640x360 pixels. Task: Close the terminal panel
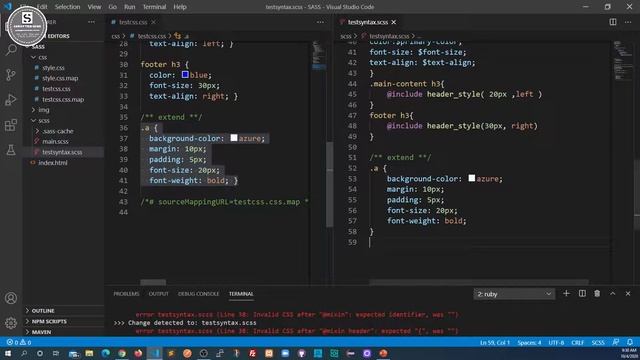(628, 293)
